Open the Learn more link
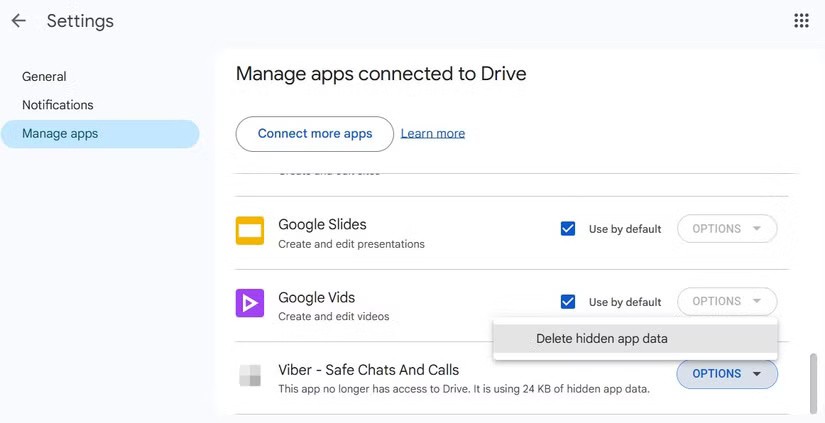Screen dimensions: 825x423 (433, 134)
